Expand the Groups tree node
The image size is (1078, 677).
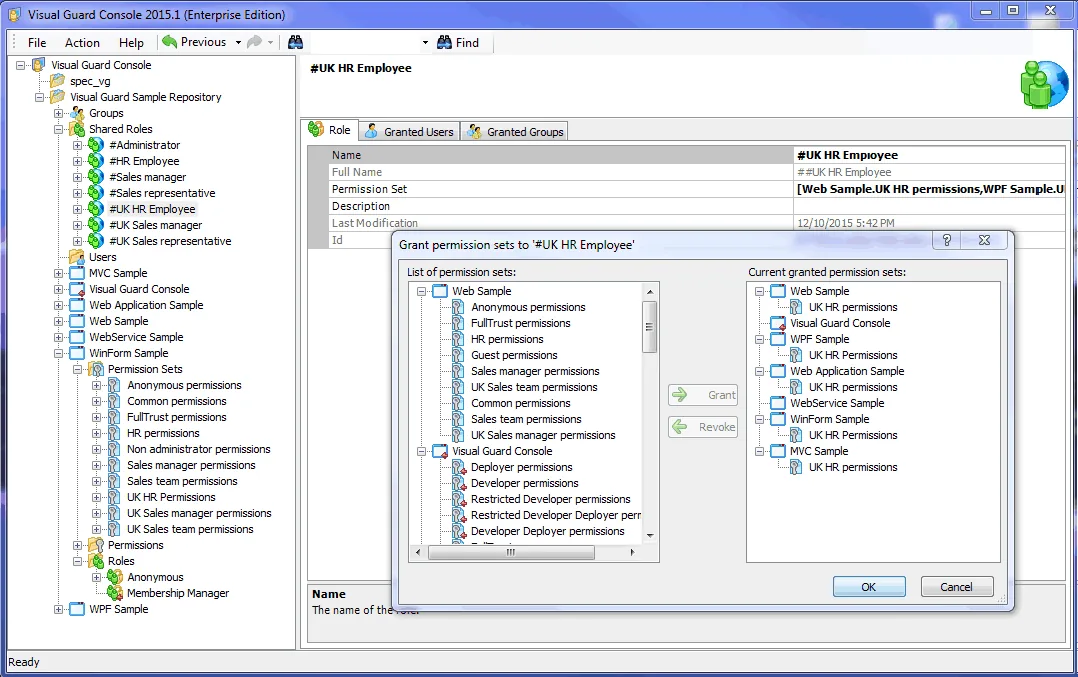[58, 113]
